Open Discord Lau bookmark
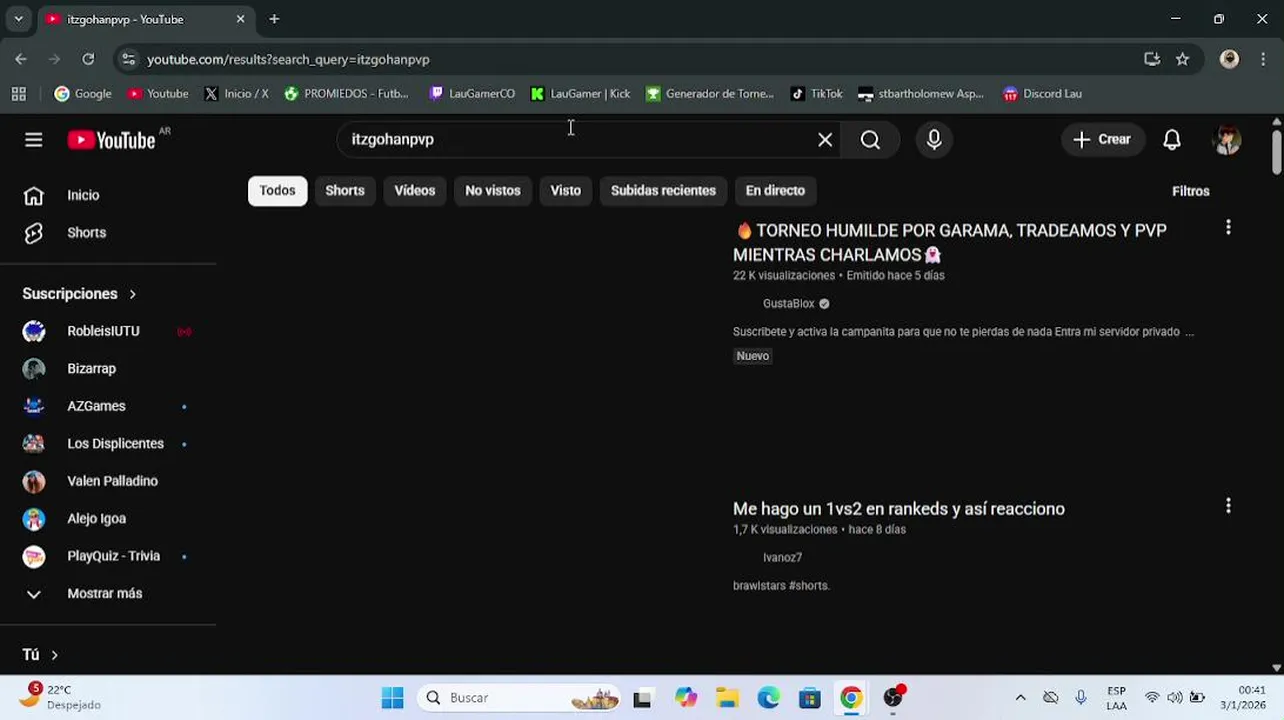 point(1042,94)
